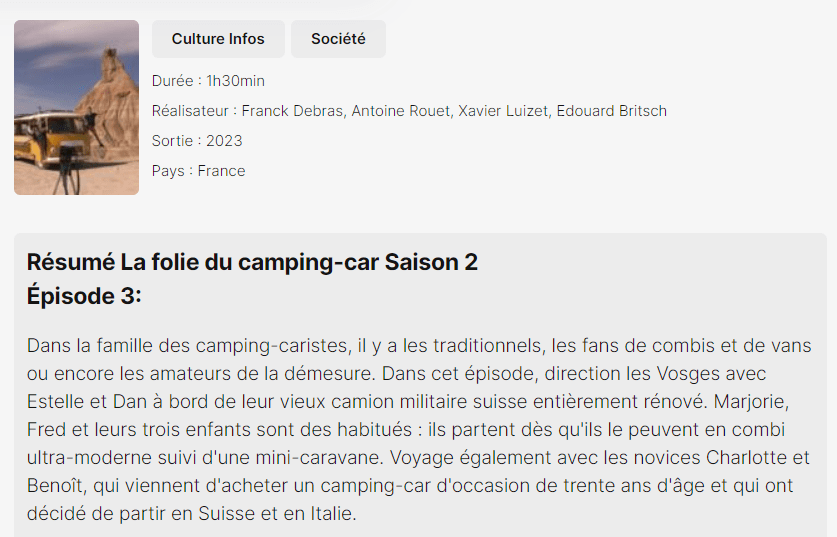Click on director Xavier Luizet
The image size is (837, 537).
[503, 111]
